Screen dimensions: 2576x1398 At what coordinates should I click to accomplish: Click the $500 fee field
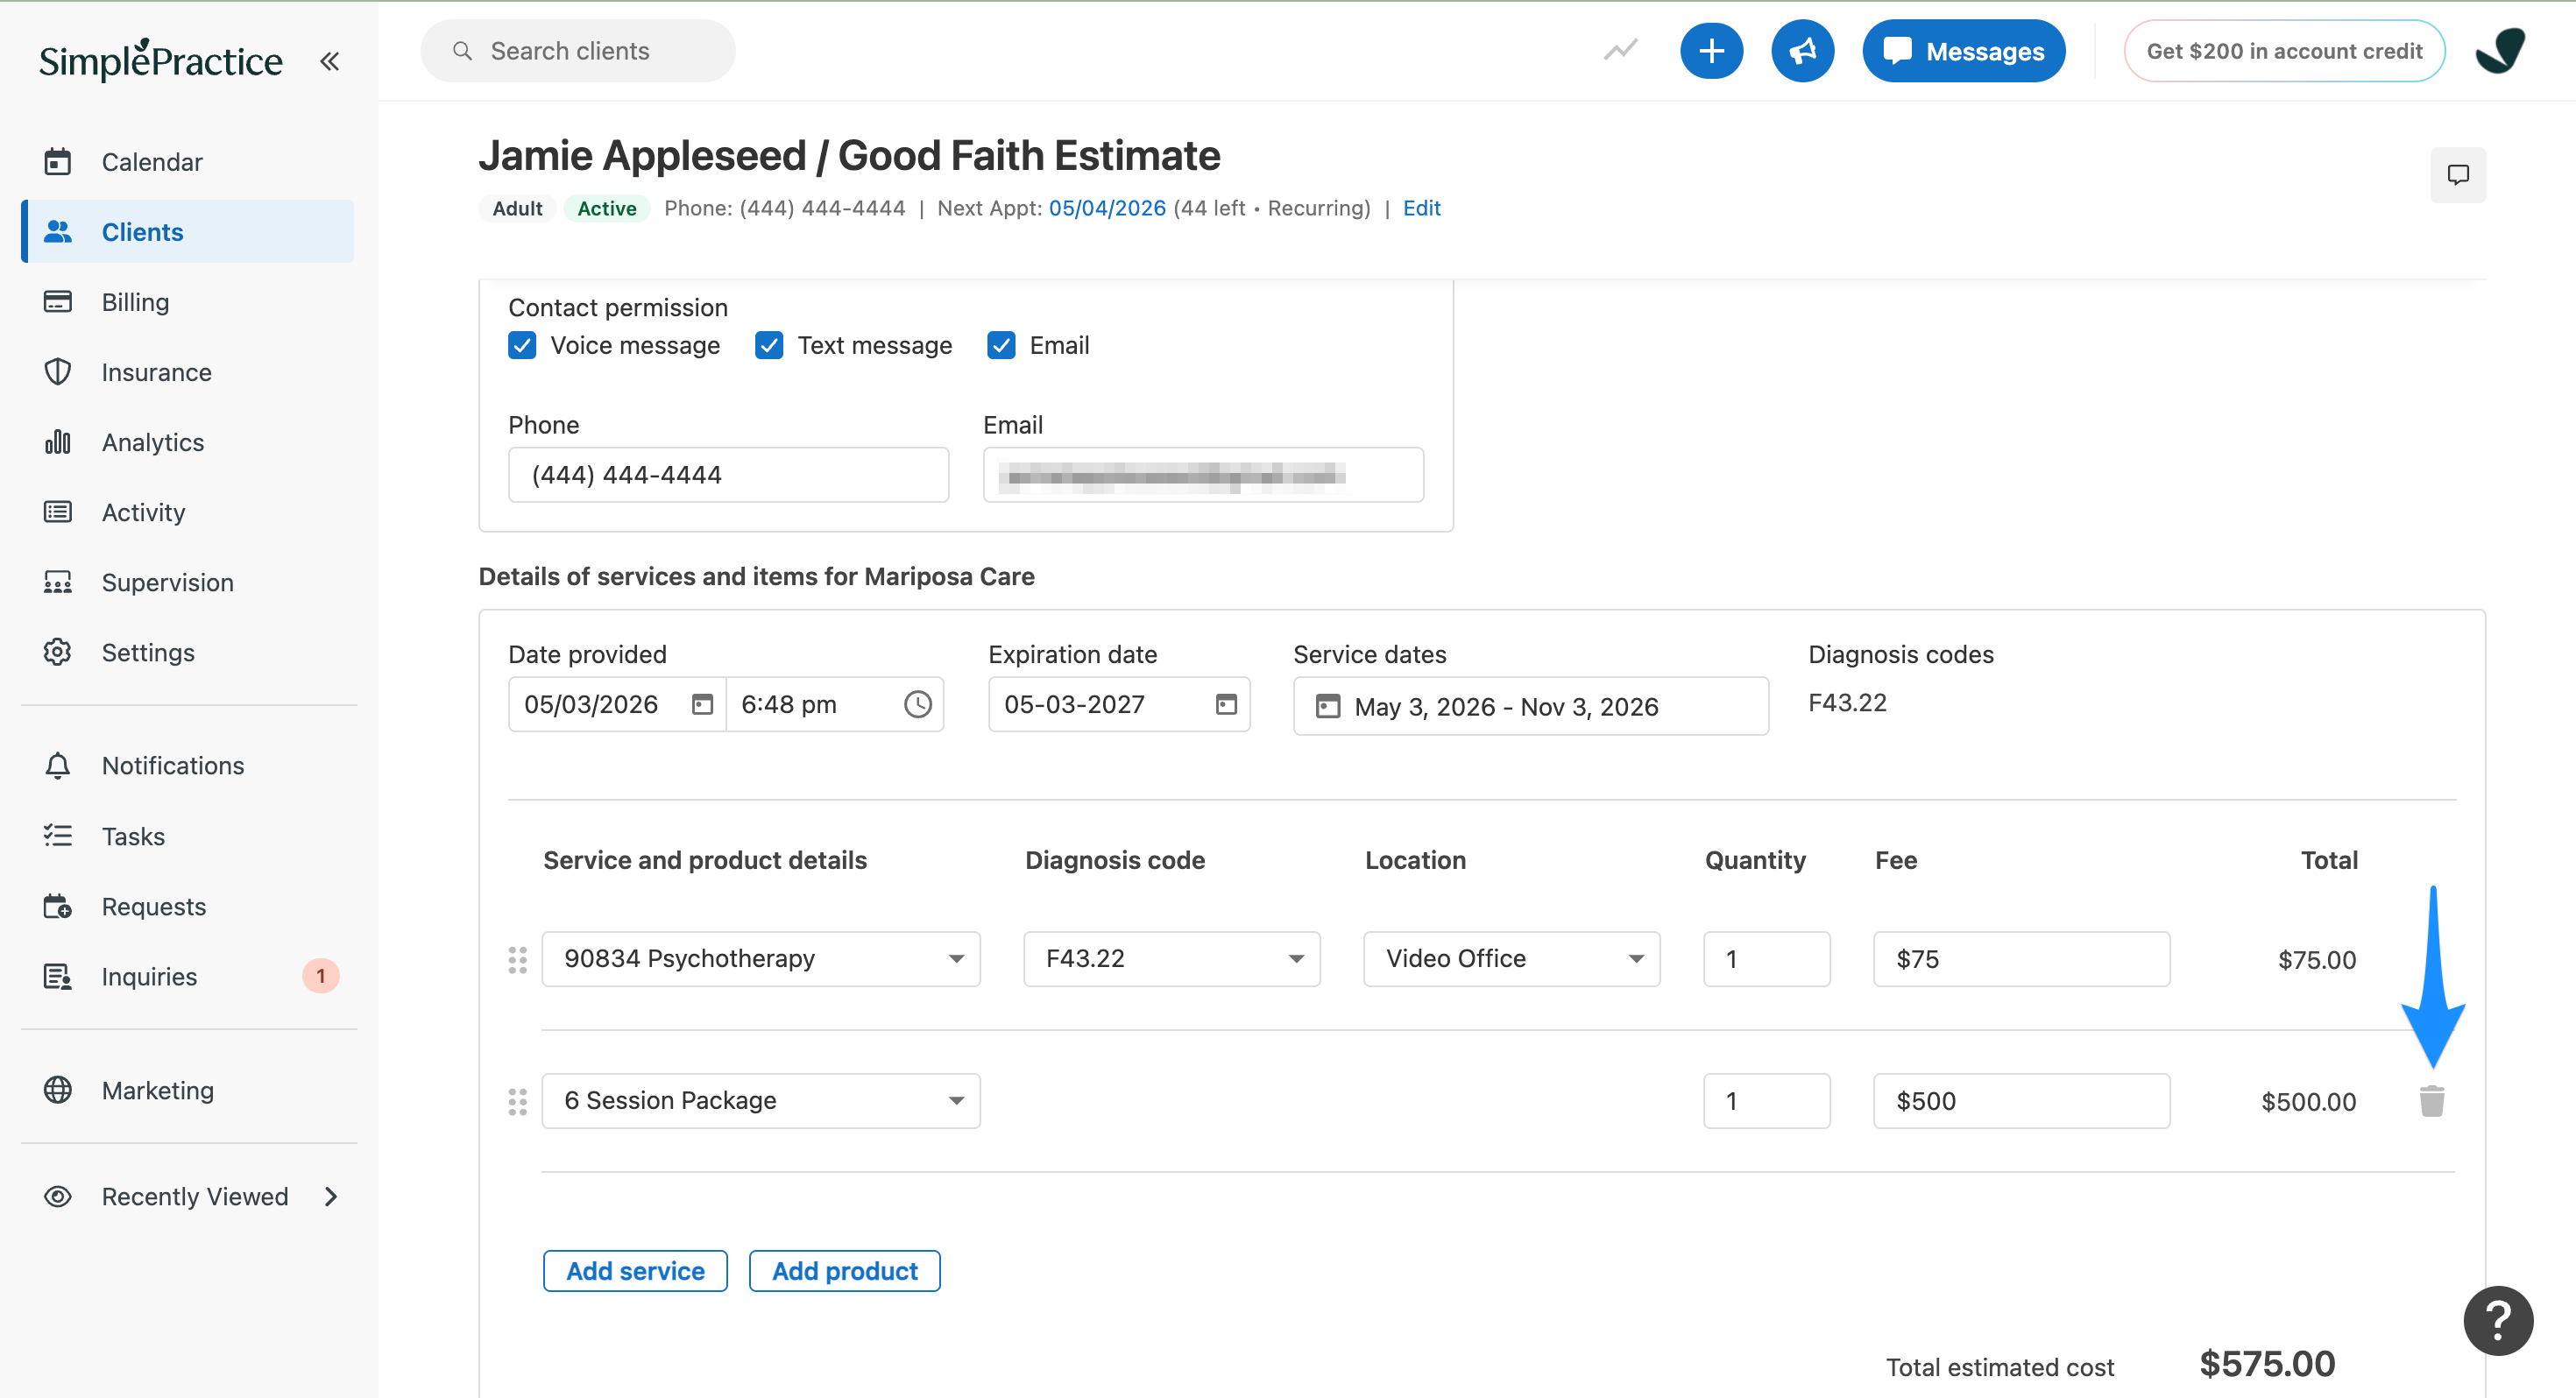[2021, 1101]
